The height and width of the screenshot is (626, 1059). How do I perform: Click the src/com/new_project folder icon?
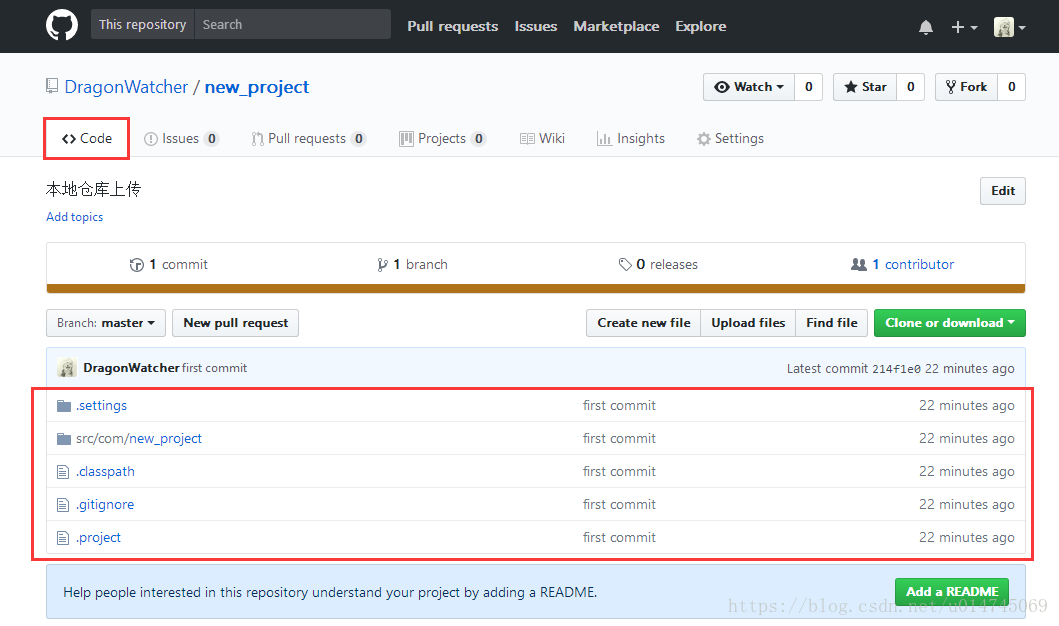coord(64,438)
